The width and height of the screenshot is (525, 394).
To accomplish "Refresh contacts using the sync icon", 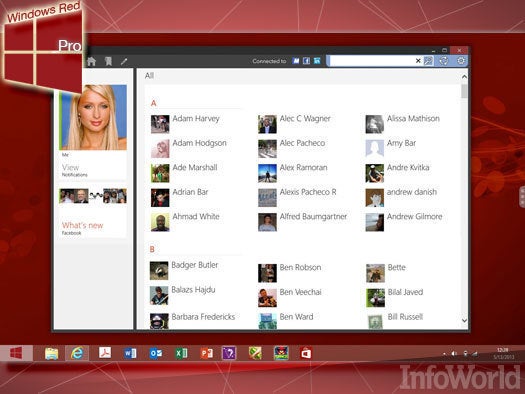I will tap(444, 61).
